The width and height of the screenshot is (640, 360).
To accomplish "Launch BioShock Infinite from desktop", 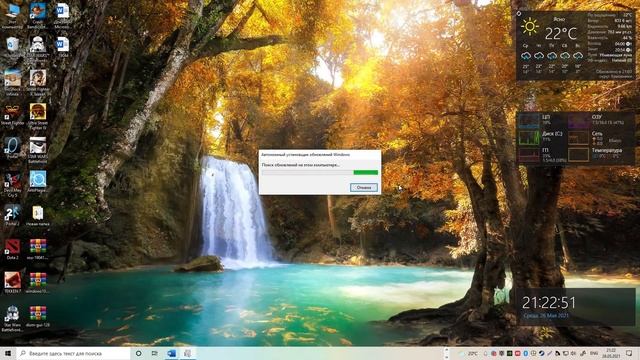I will tap(13, 83).
